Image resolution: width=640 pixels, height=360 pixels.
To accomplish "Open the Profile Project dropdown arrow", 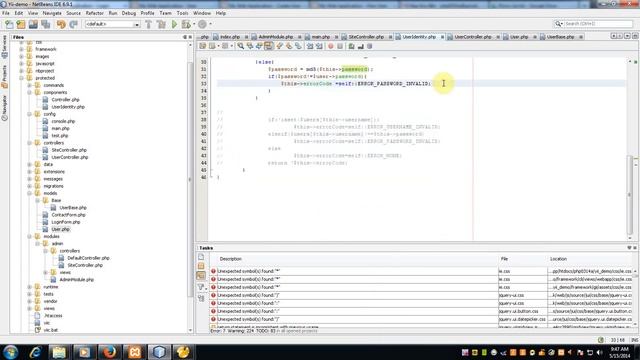I will (210, 24).
